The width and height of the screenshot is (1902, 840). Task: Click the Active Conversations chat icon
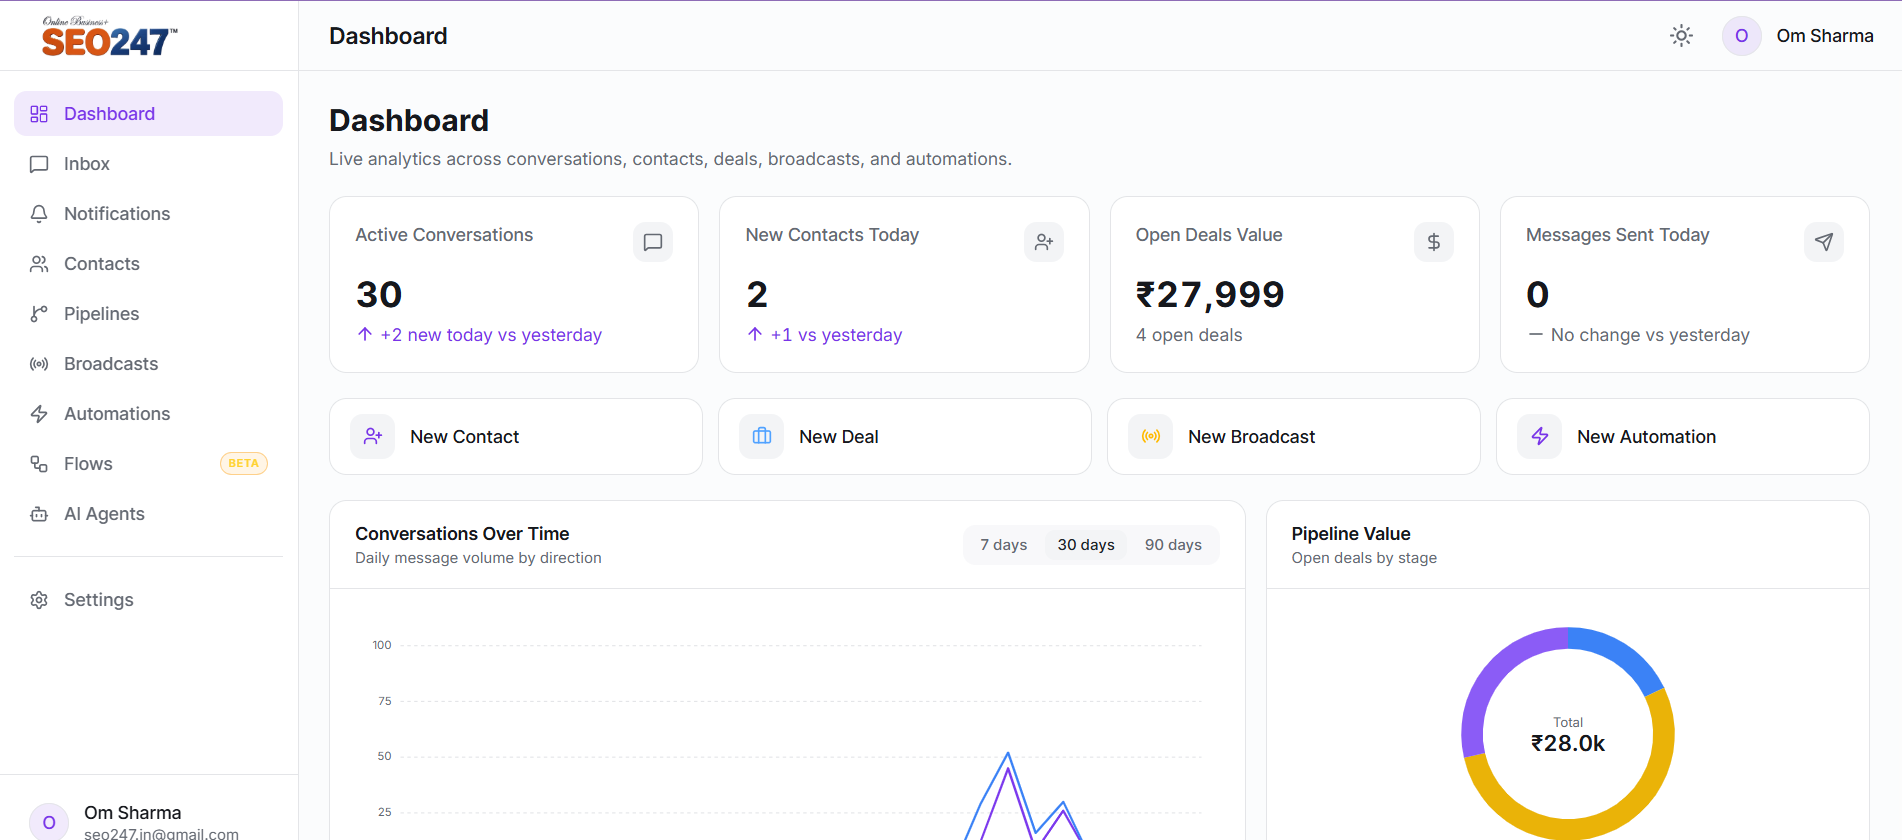tap(653, 242)
